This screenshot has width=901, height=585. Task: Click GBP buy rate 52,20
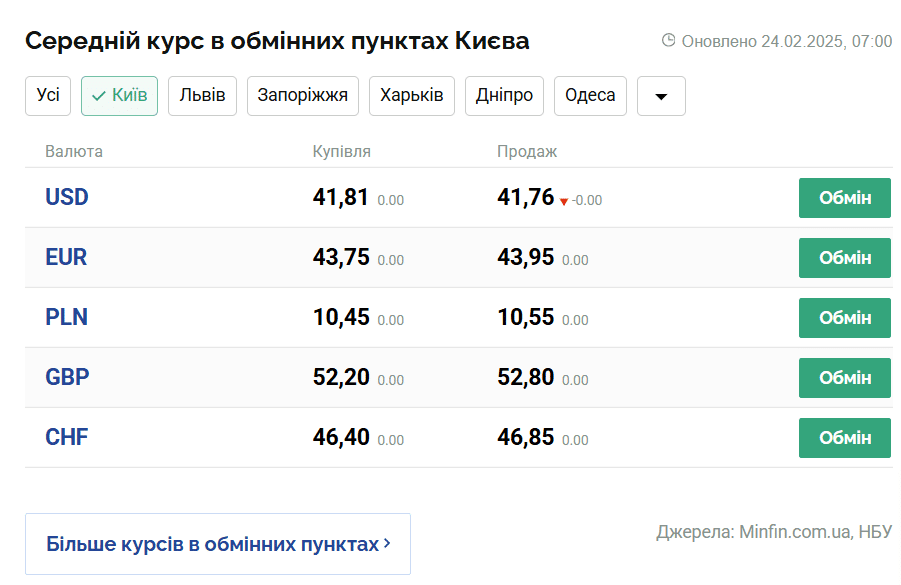tap(341, 377)
